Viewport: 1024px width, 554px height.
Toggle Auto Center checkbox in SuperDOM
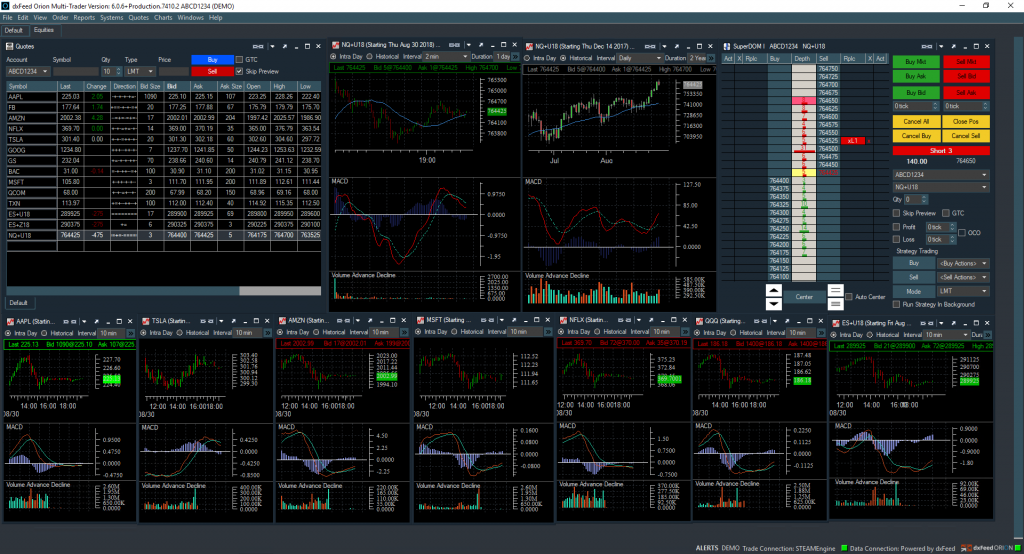pos(849,297)
